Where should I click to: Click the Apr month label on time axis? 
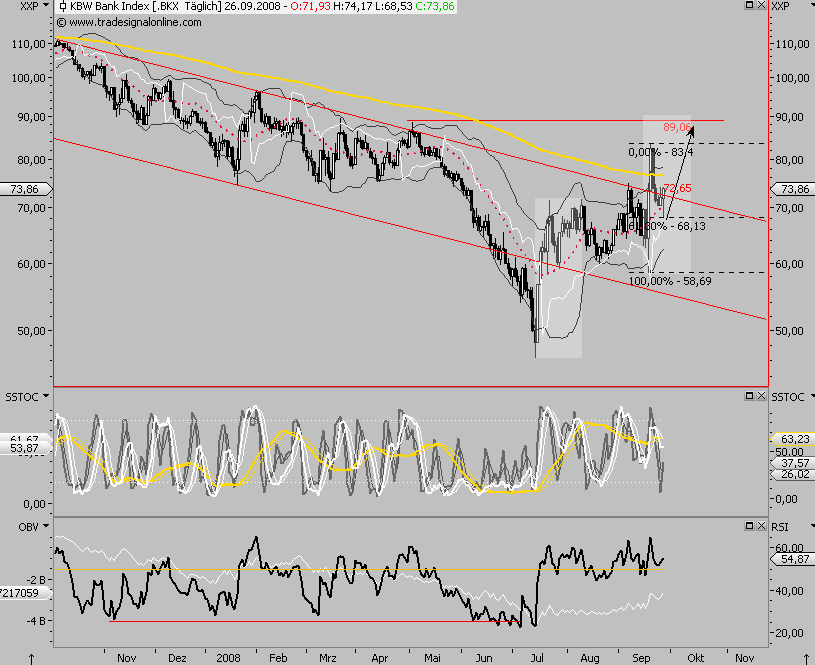click(379, 658)
